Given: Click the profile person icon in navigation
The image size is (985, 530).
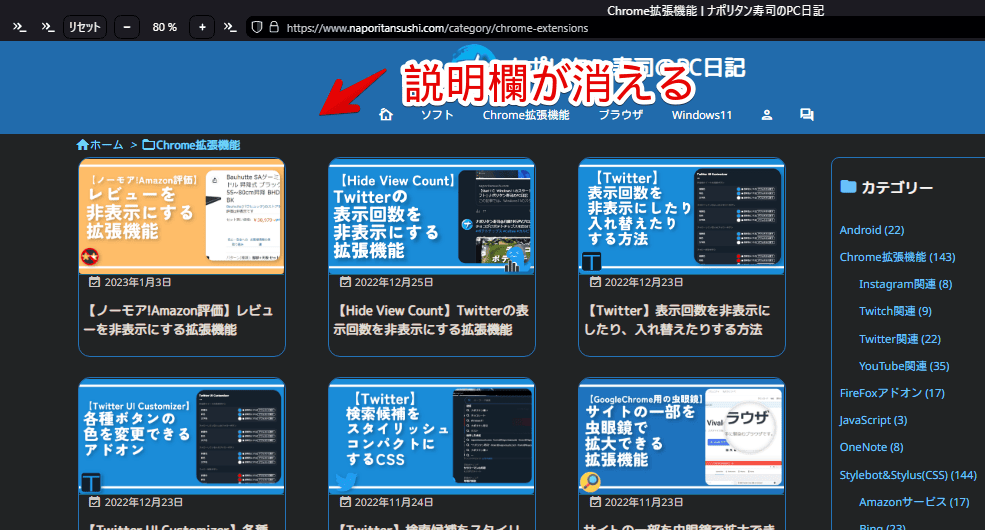Looking at the screenshot, I should click(x=766, y=115).
